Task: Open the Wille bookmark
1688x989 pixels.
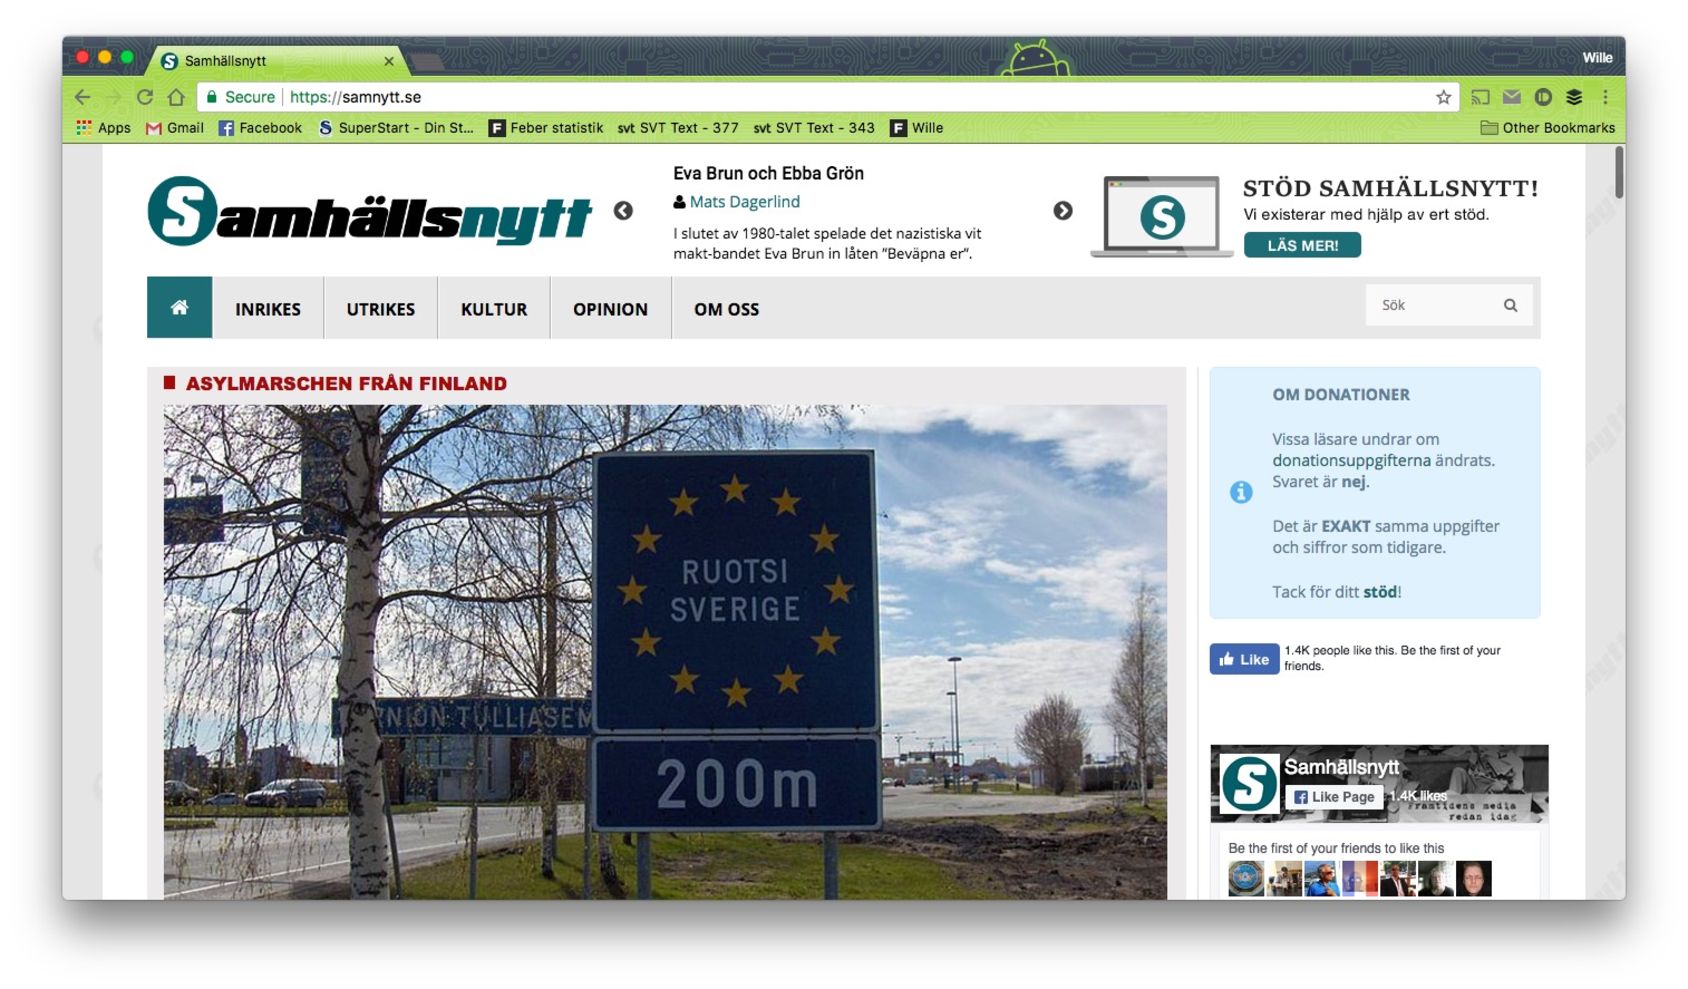Action: (917, 128)
